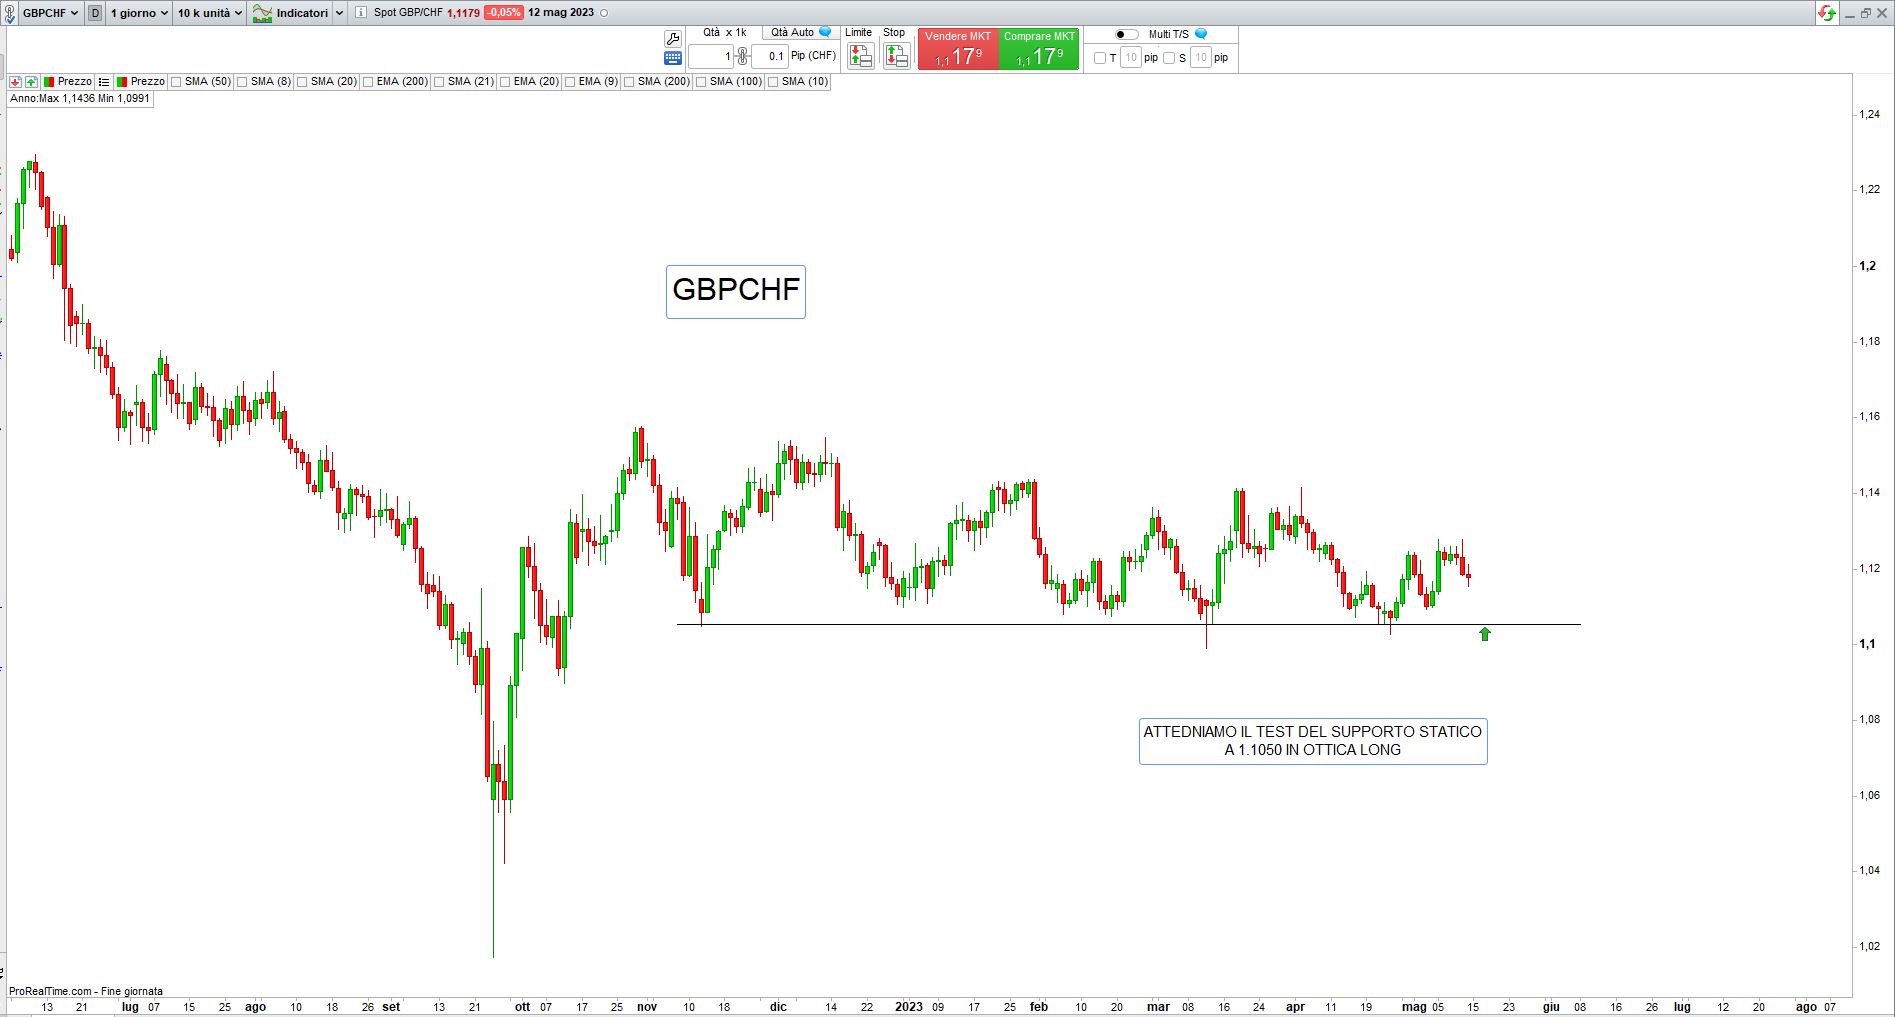This screenshot has height=1017, width=1895.
Task: Click the 2023 label on time axis
Action: point(908,1007)
